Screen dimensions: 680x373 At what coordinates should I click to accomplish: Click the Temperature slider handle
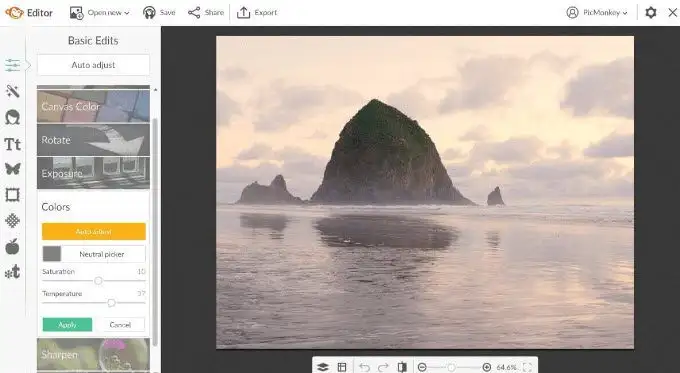pos(111,303)
